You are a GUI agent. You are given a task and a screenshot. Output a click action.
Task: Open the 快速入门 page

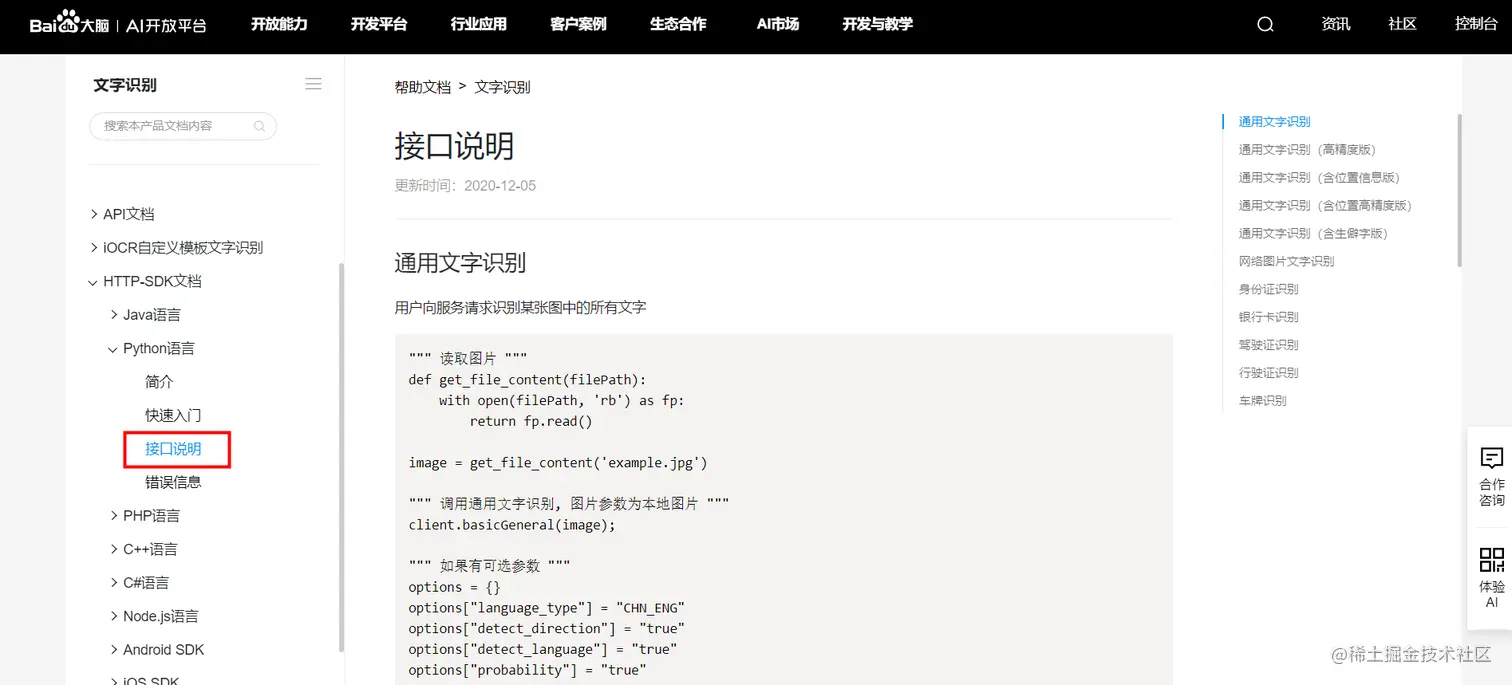[173, 415]
